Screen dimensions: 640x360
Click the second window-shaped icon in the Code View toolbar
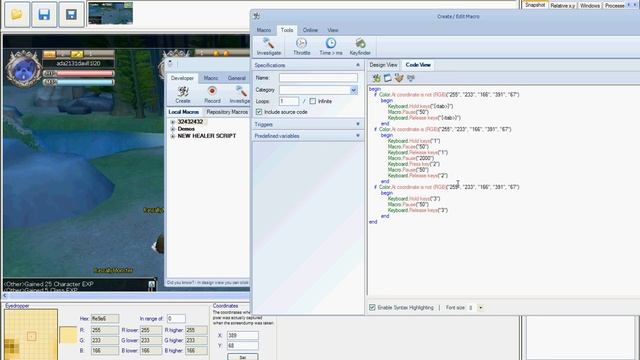(387, 78)
